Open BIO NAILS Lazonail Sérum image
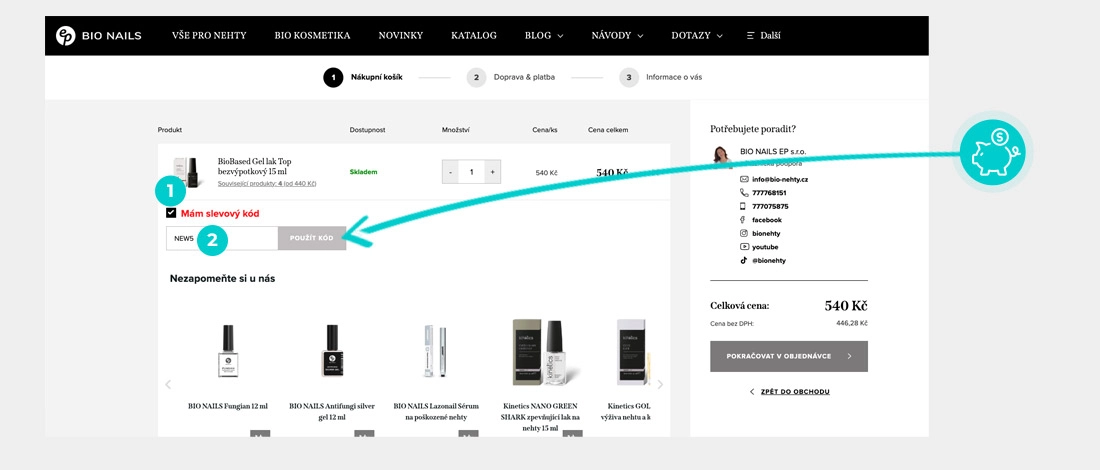This screenshot has width=1100, height=470. [x=436, y=351]
